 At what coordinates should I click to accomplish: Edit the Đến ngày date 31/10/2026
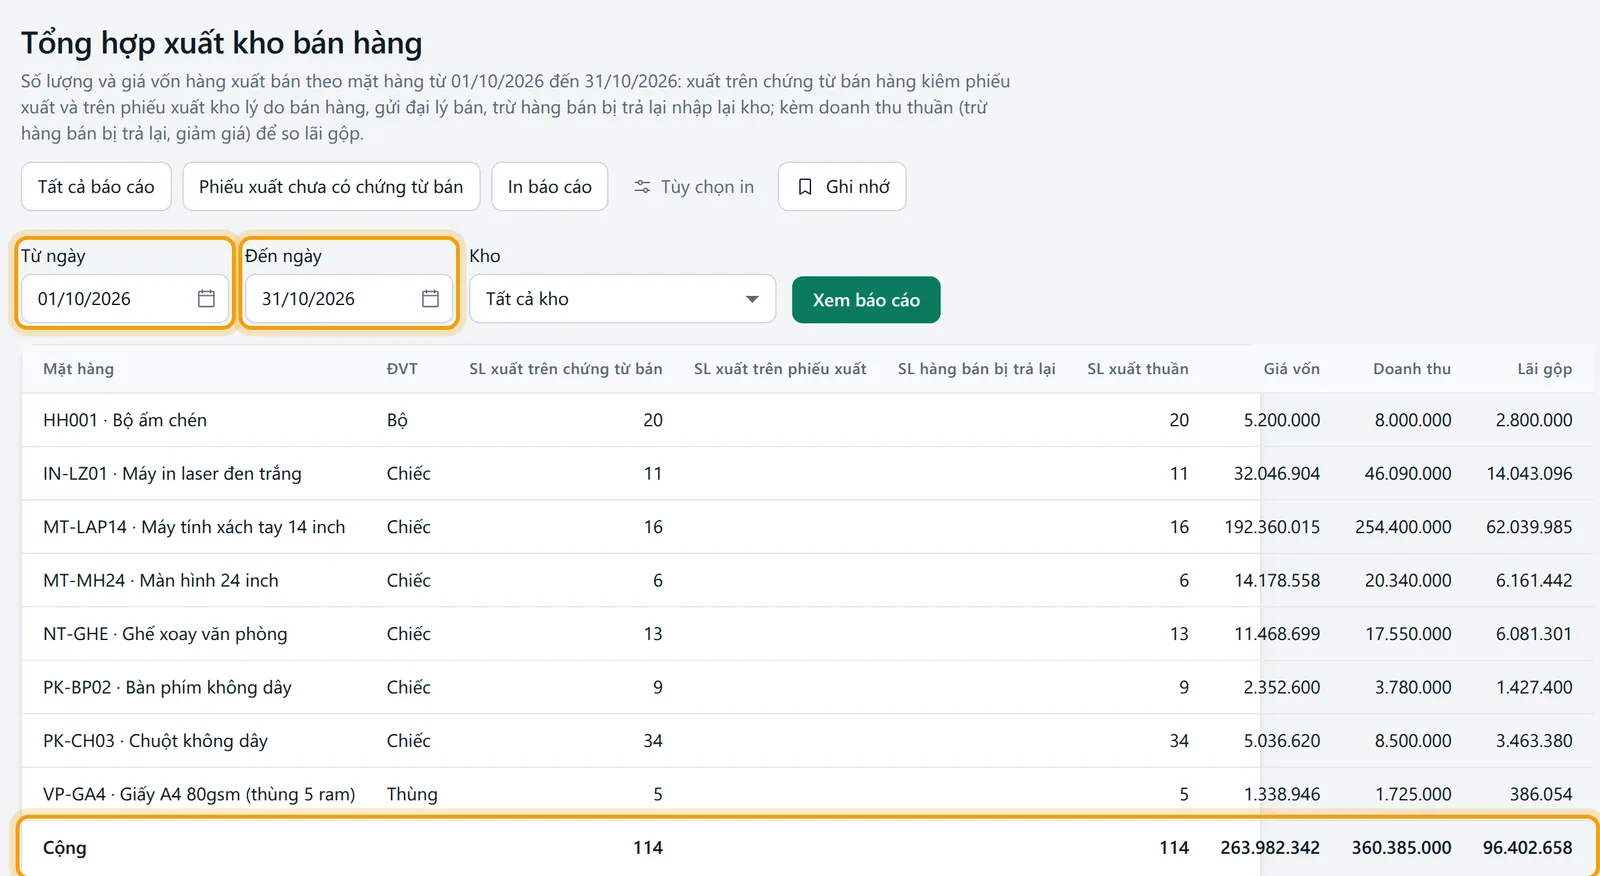point(336,299)
